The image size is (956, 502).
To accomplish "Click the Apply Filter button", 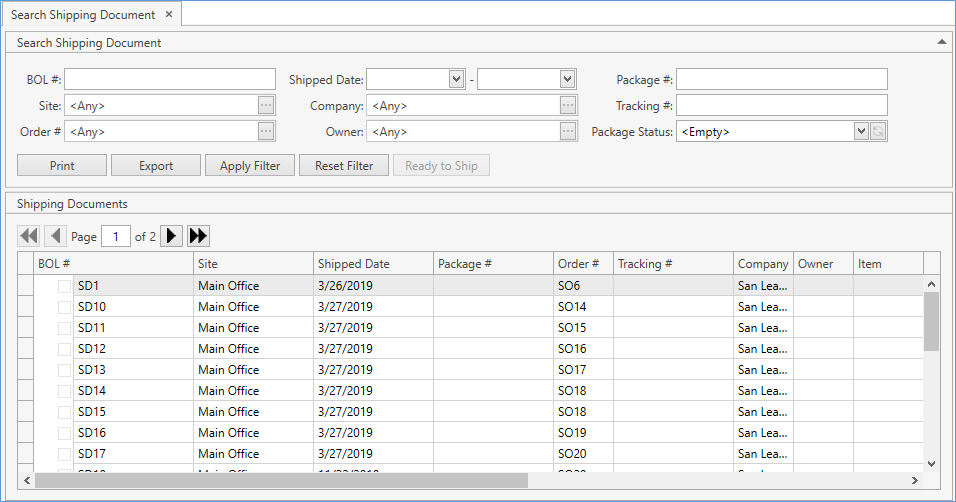I will point(250,166).
